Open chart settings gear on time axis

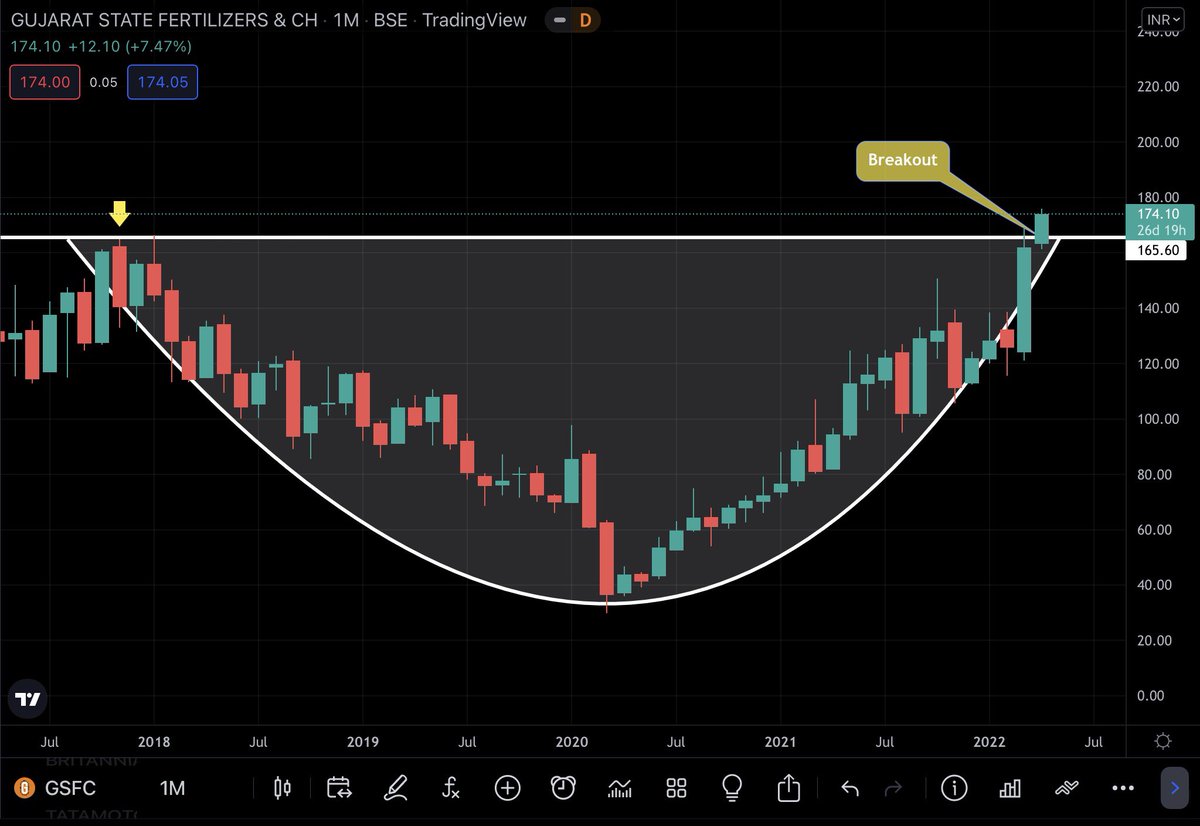(x=1163, y=742)
